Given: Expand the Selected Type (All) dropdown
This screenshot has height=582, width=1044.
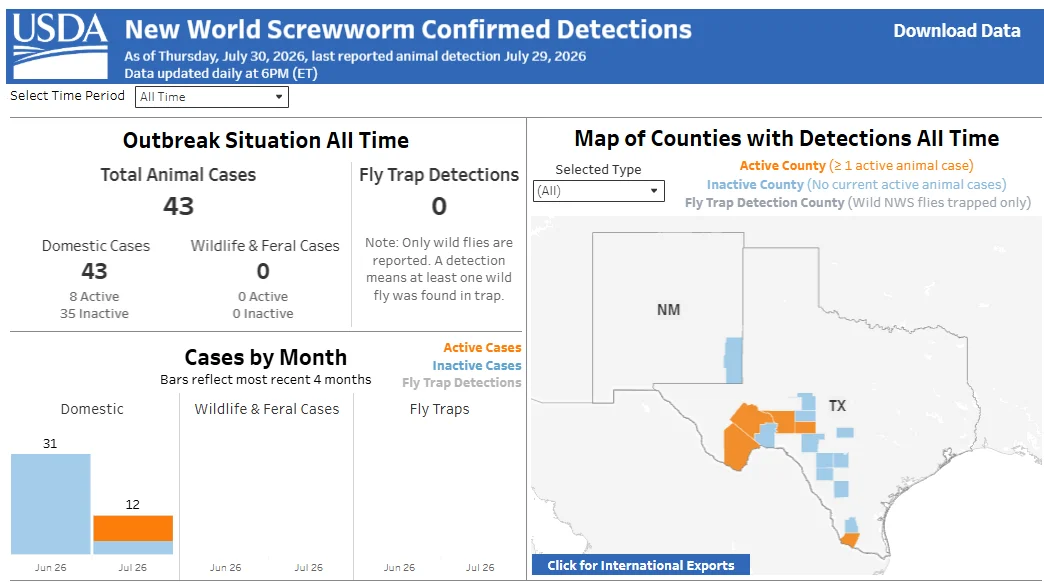Looking at the screenshot, I should pos(599,191).
